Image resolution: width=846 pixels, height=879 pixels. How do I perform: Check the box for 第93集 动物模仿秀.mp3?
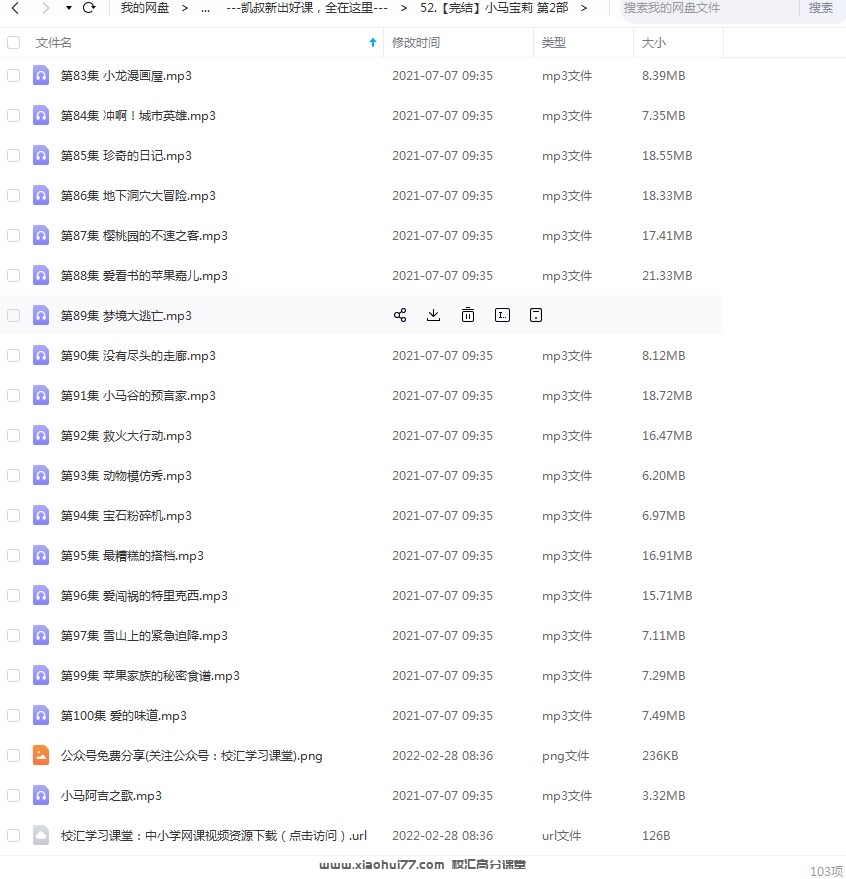[x=13, y=475]
